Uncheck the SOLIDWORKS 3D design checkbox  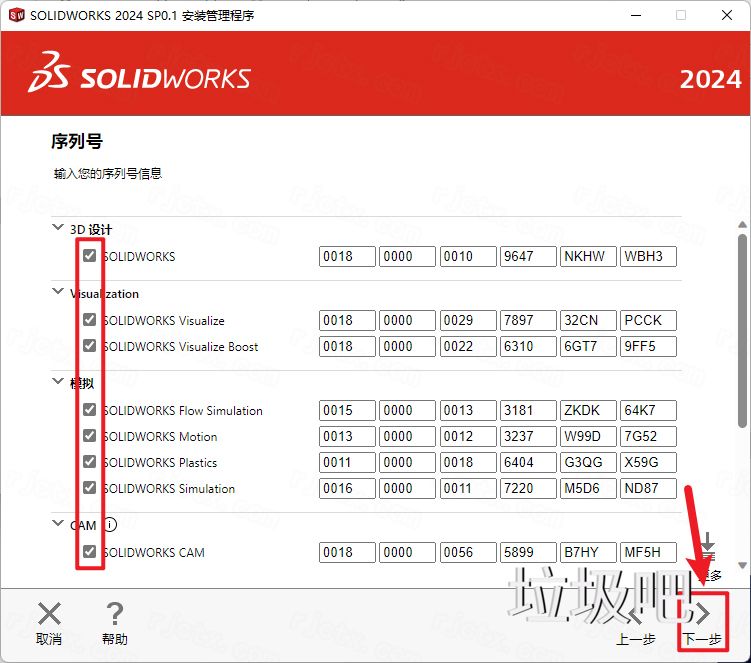point(90,256)
